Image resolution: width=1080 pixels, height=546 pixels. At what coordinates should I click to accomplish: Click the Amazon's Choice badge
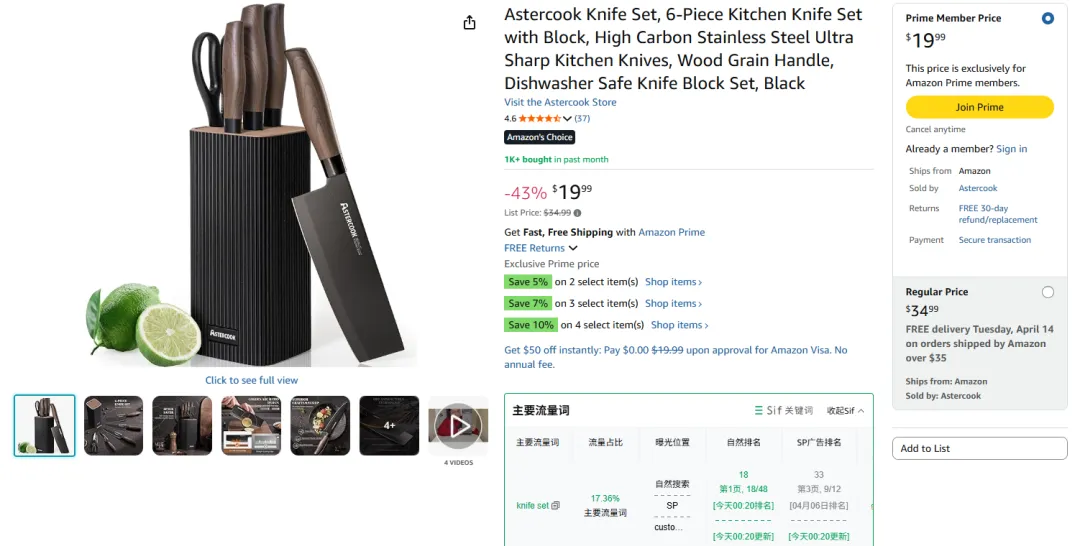point(539,137)
